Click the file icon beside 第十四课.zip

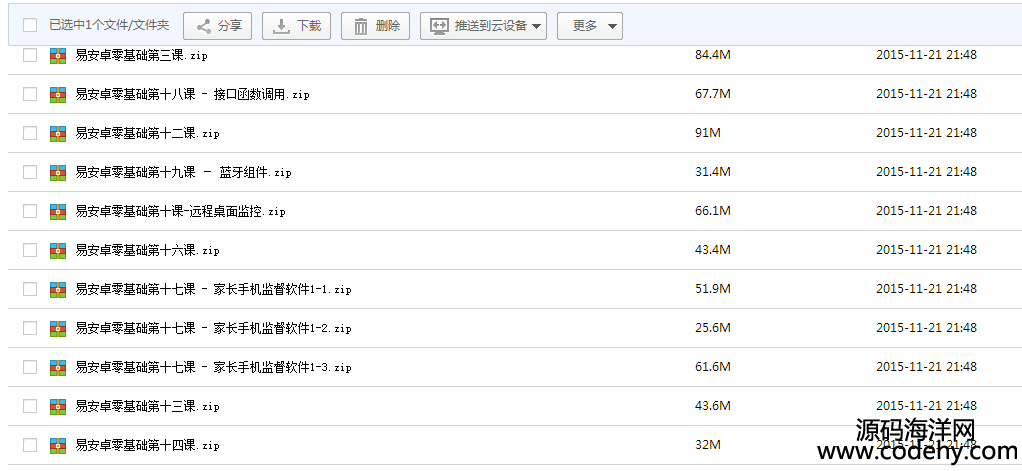point(58,446)
